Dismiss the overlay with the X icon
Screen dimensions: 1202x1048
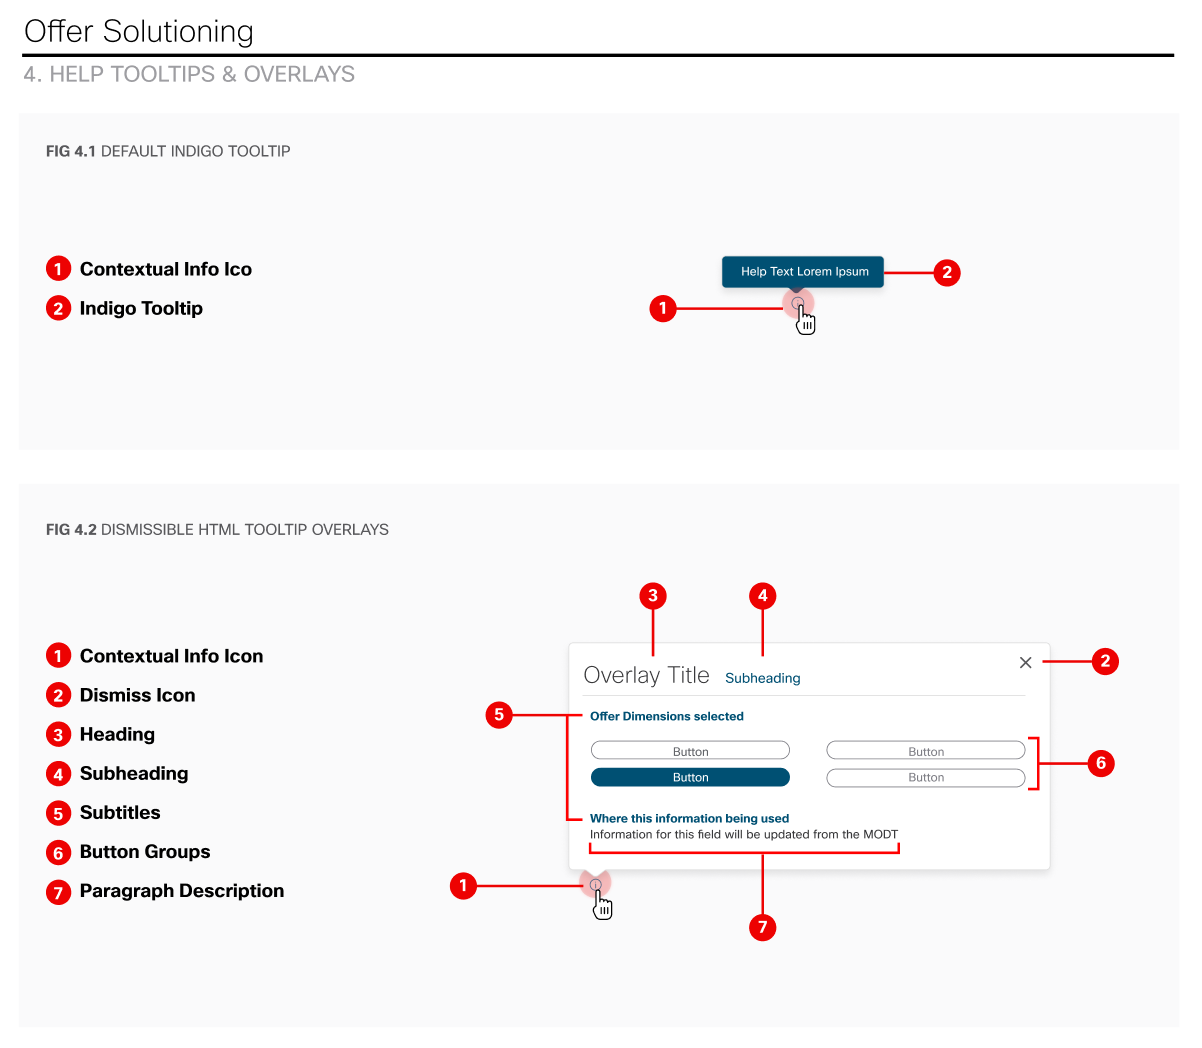click(1025, 662)
